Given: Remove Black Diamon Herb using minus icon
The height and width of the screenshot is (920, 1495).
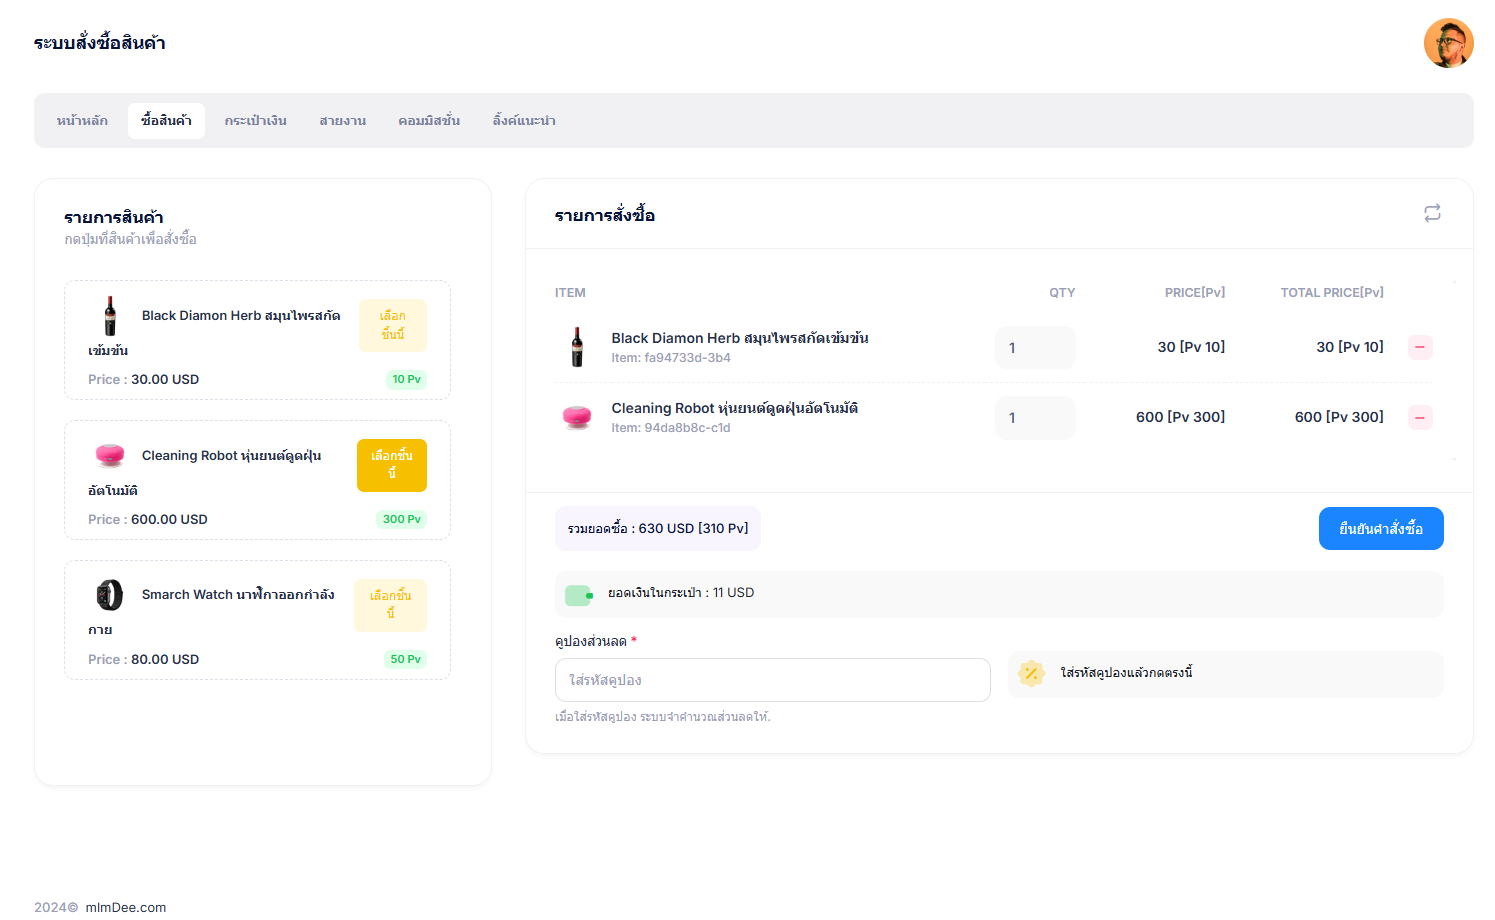Looking at the screenshot, I should click(x=1420, y=347).
